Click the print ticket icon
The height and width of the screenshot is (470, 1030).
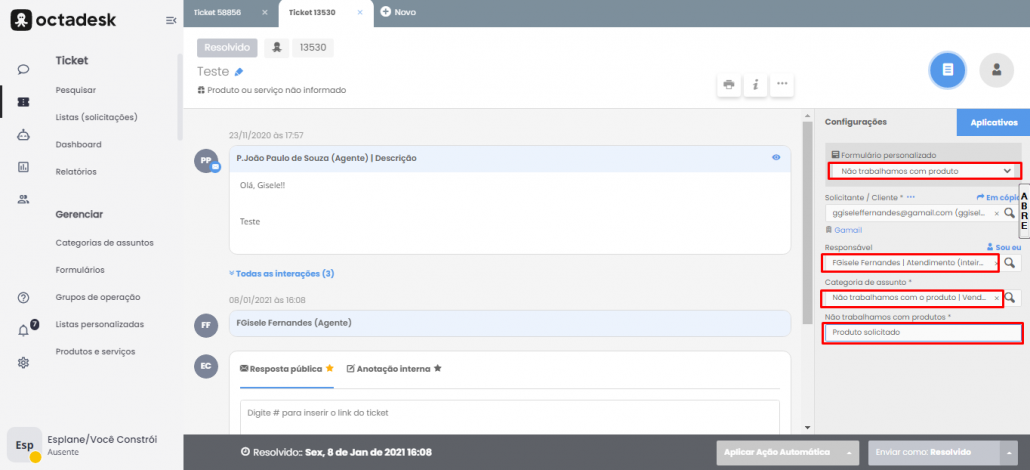[729, 84]
